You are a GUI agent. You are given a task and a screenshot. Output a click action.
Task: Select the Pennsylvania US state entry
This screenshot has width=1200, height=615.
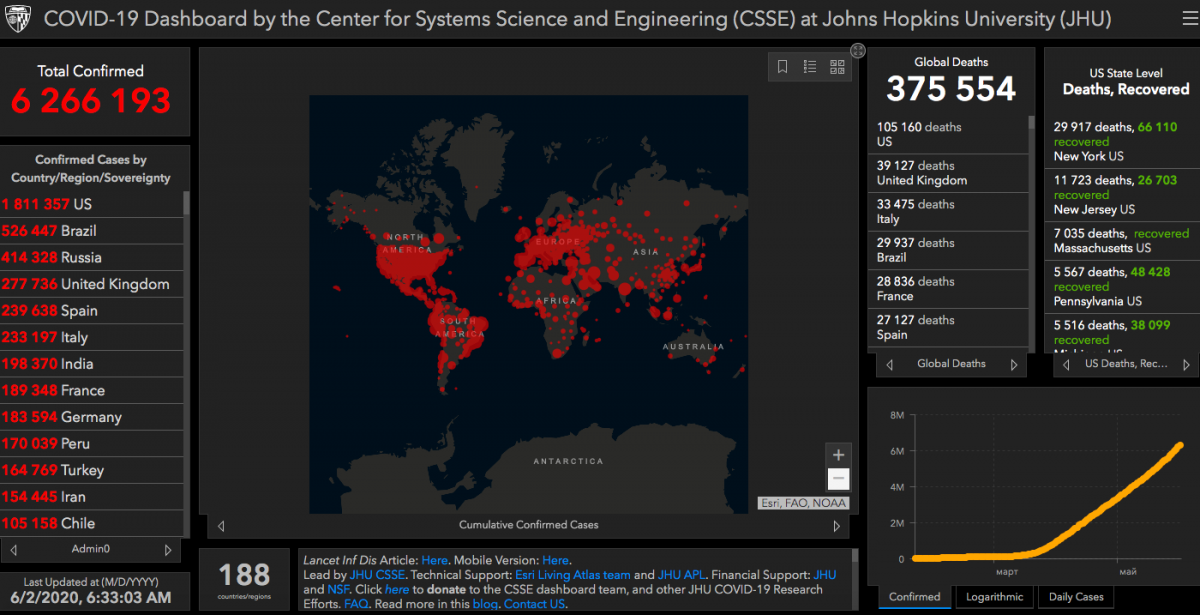[x=1122, y=286]
